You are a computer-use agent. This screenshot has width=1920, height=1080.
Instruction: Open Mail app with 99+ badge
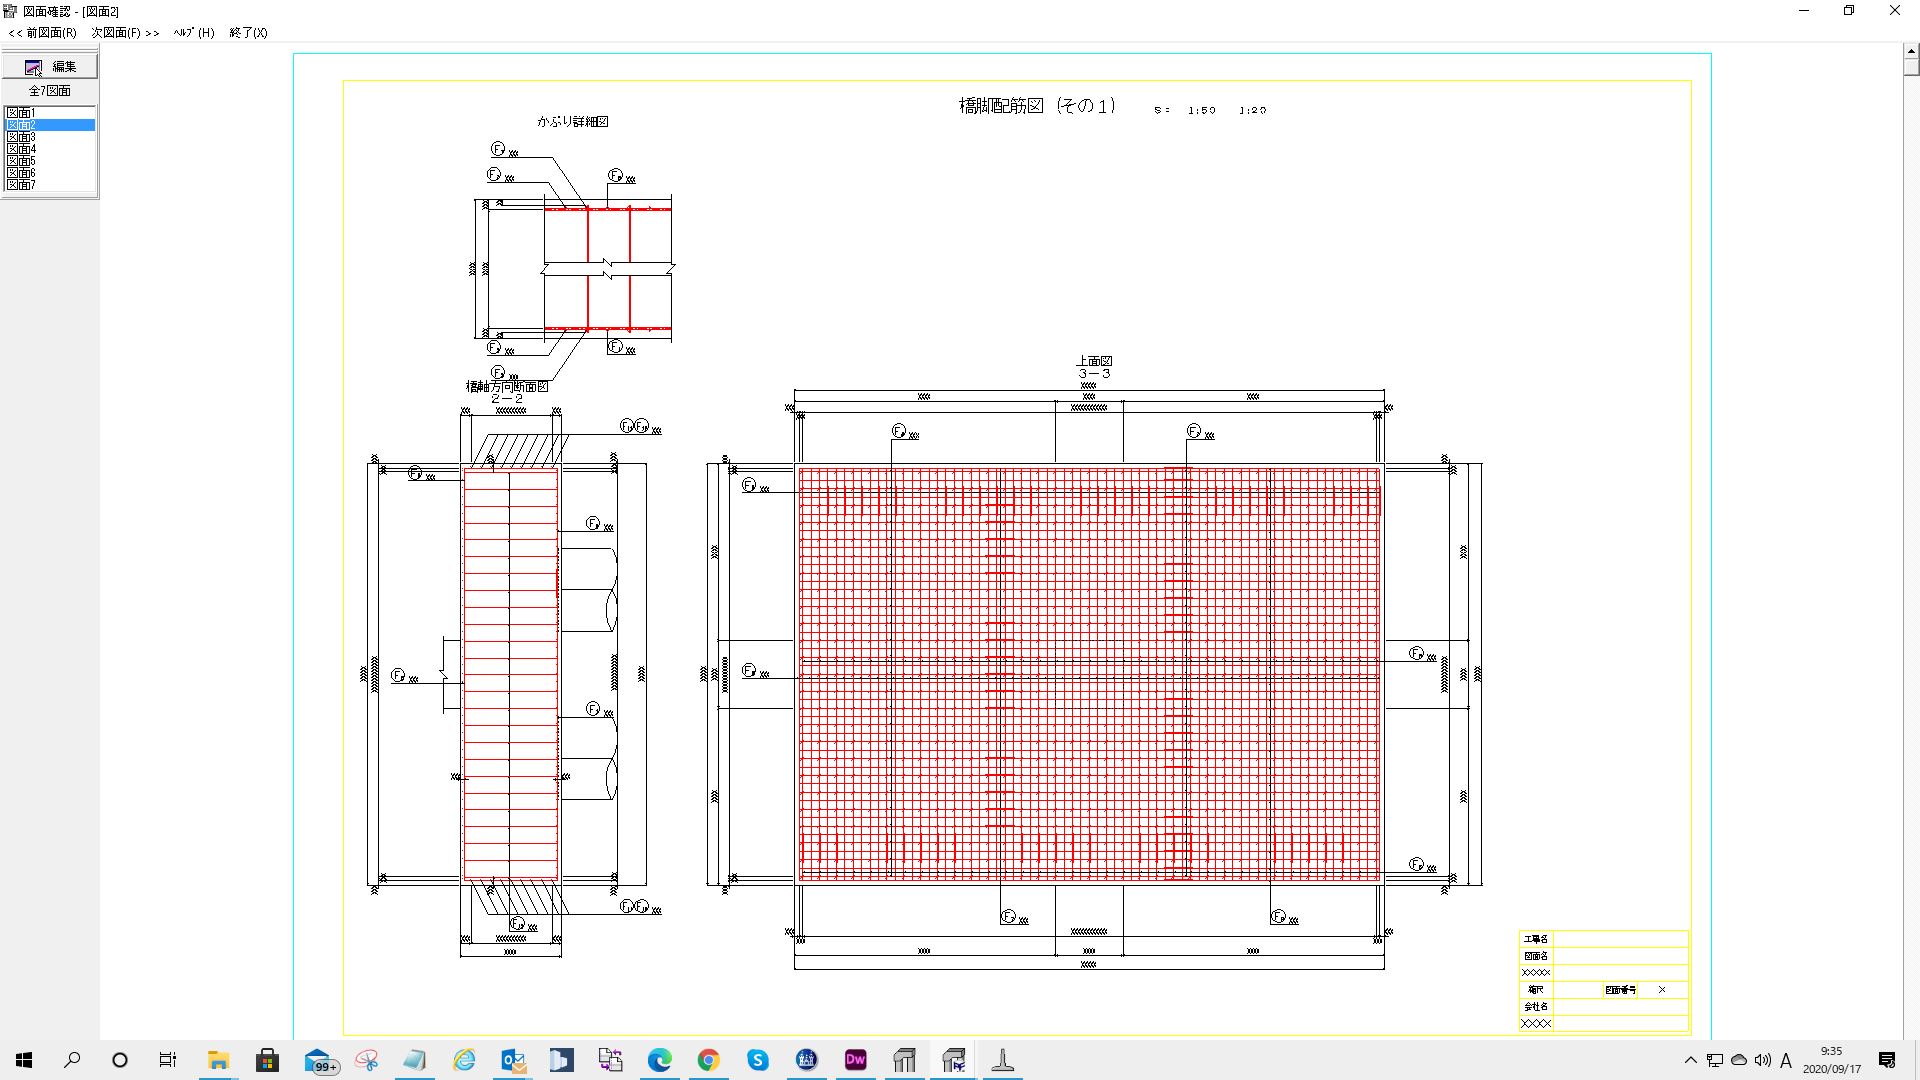pyautogui.click(x=318, y=1060)
